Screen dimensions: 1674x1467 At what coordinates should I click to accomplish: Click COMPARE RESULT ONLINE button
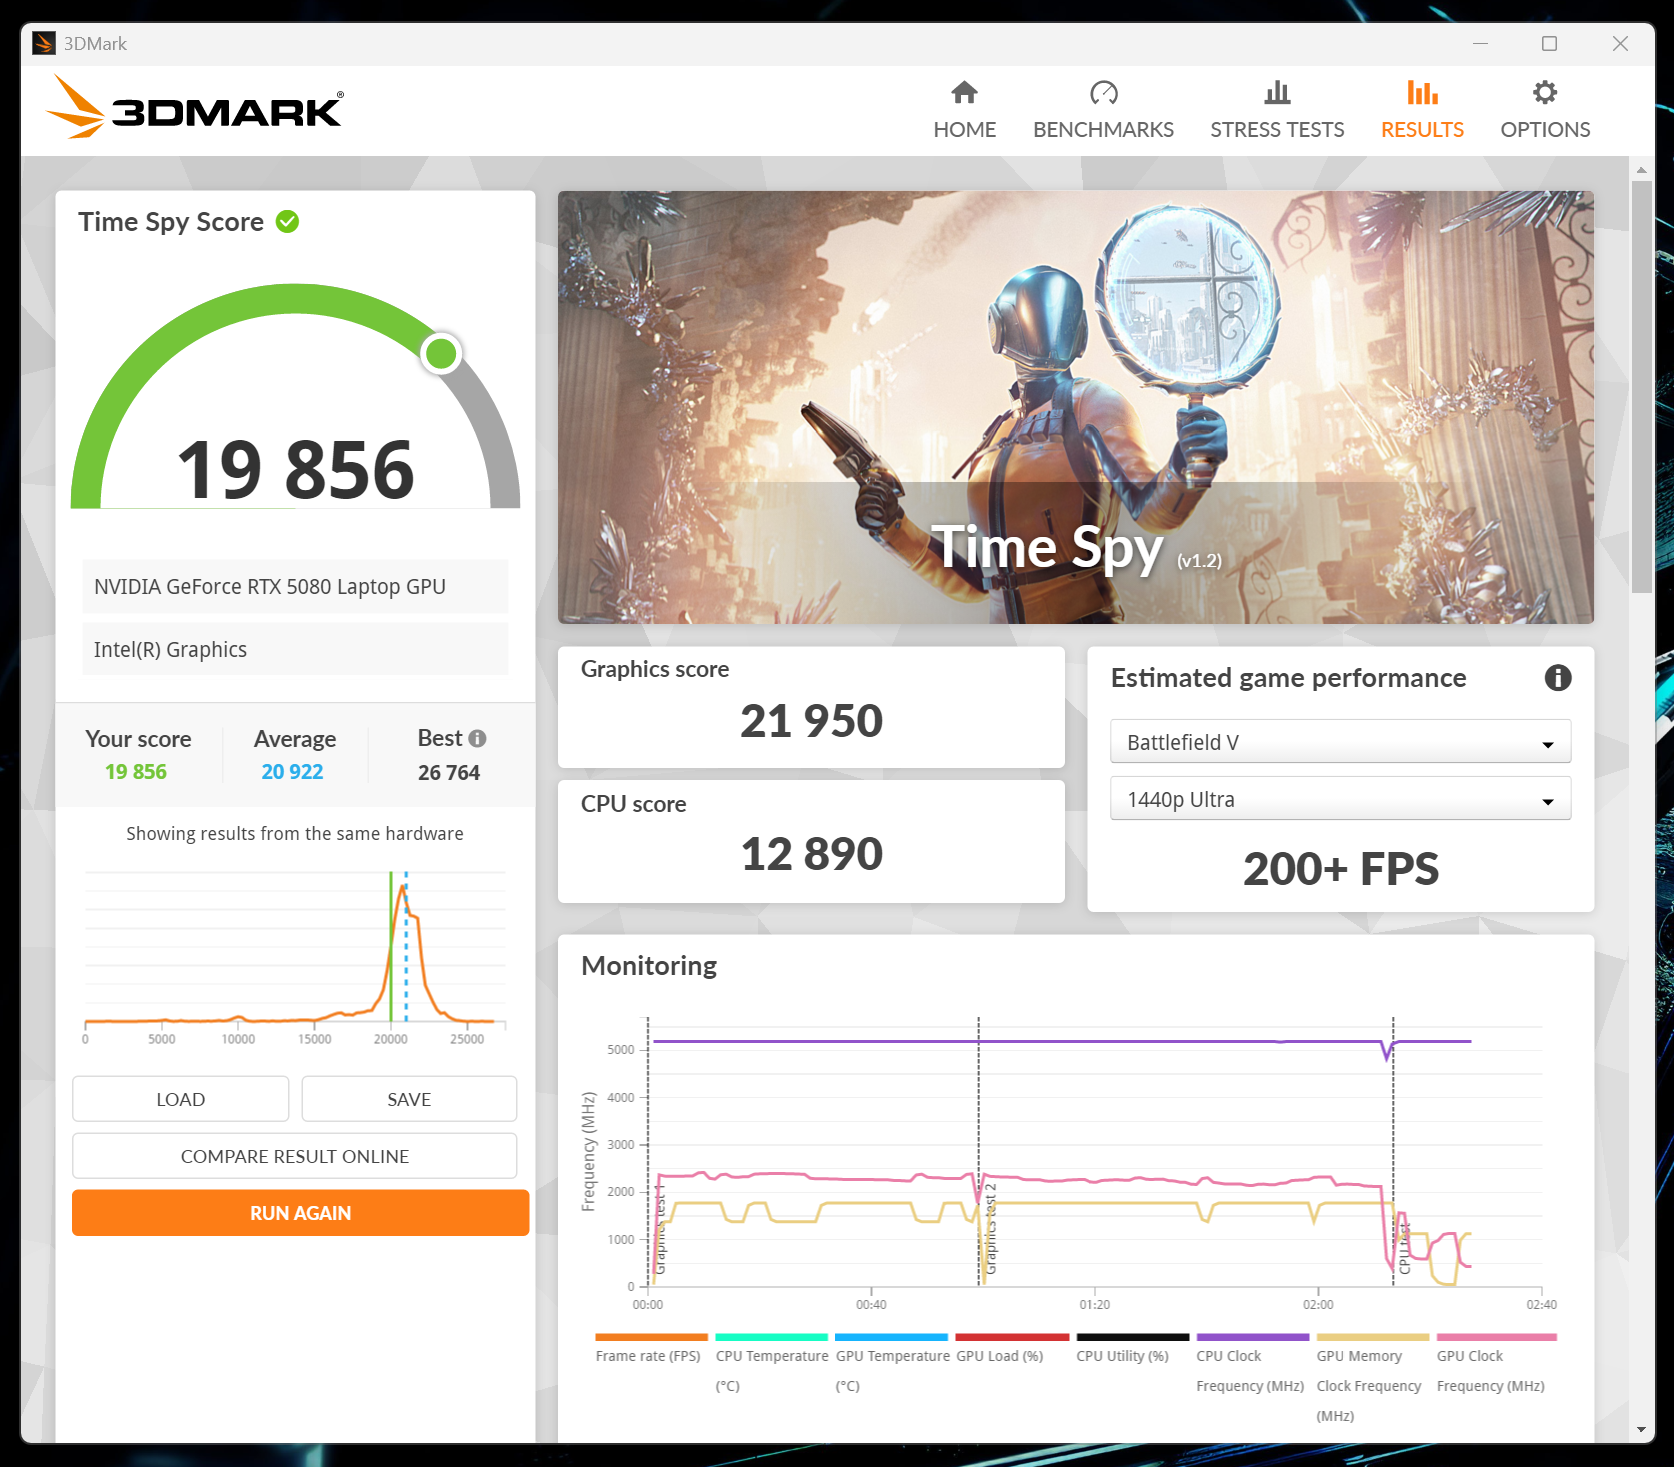coord(295,1156)
